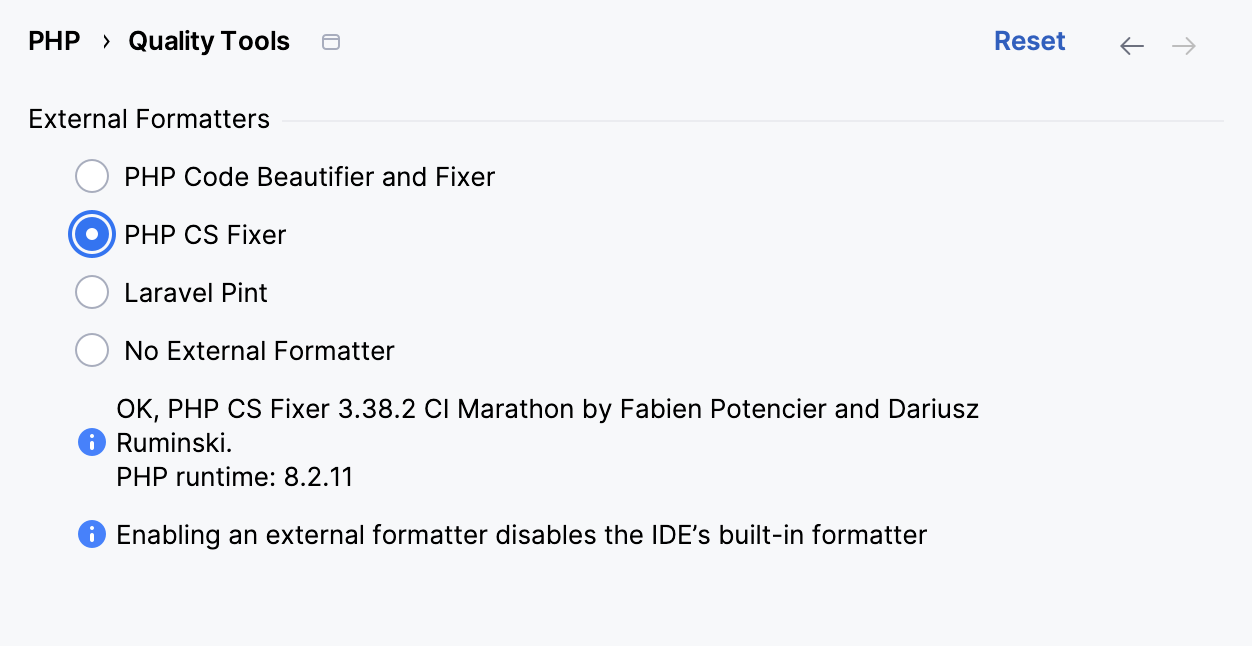
Task: Click the info icon beside the PHP CS Fixer version
Action: [91, 441]
